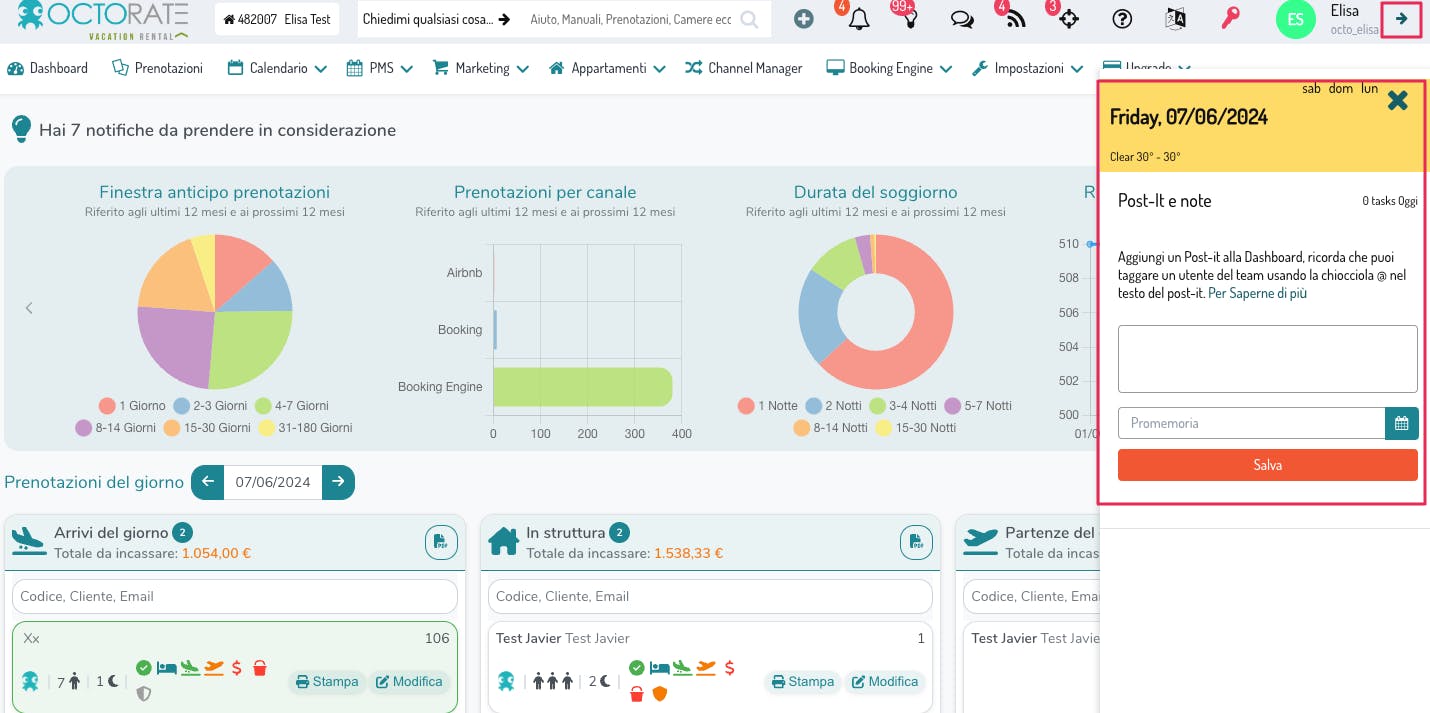Expand the Appartamenti dropdown menu
This screenshot has width=1430, height=713.
coord(607,68)
